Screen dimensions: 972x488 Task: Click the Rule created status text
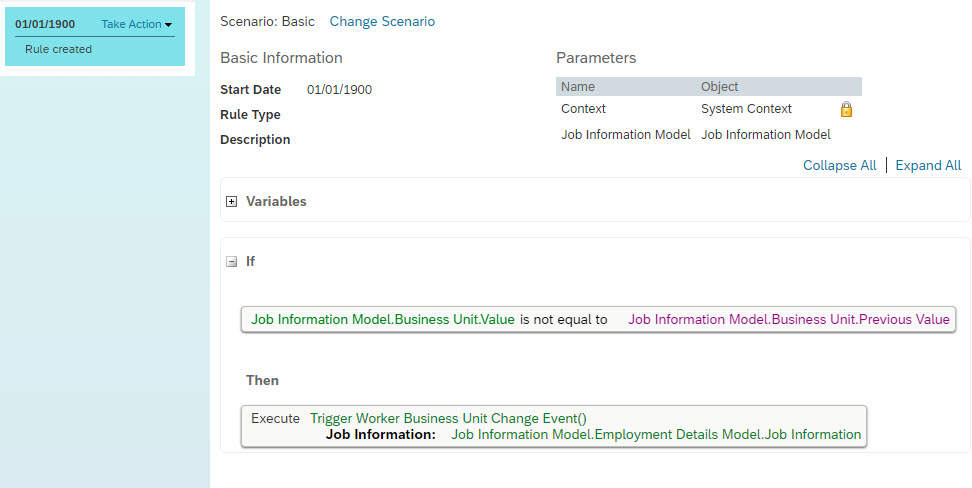click(x=58, y=50)
